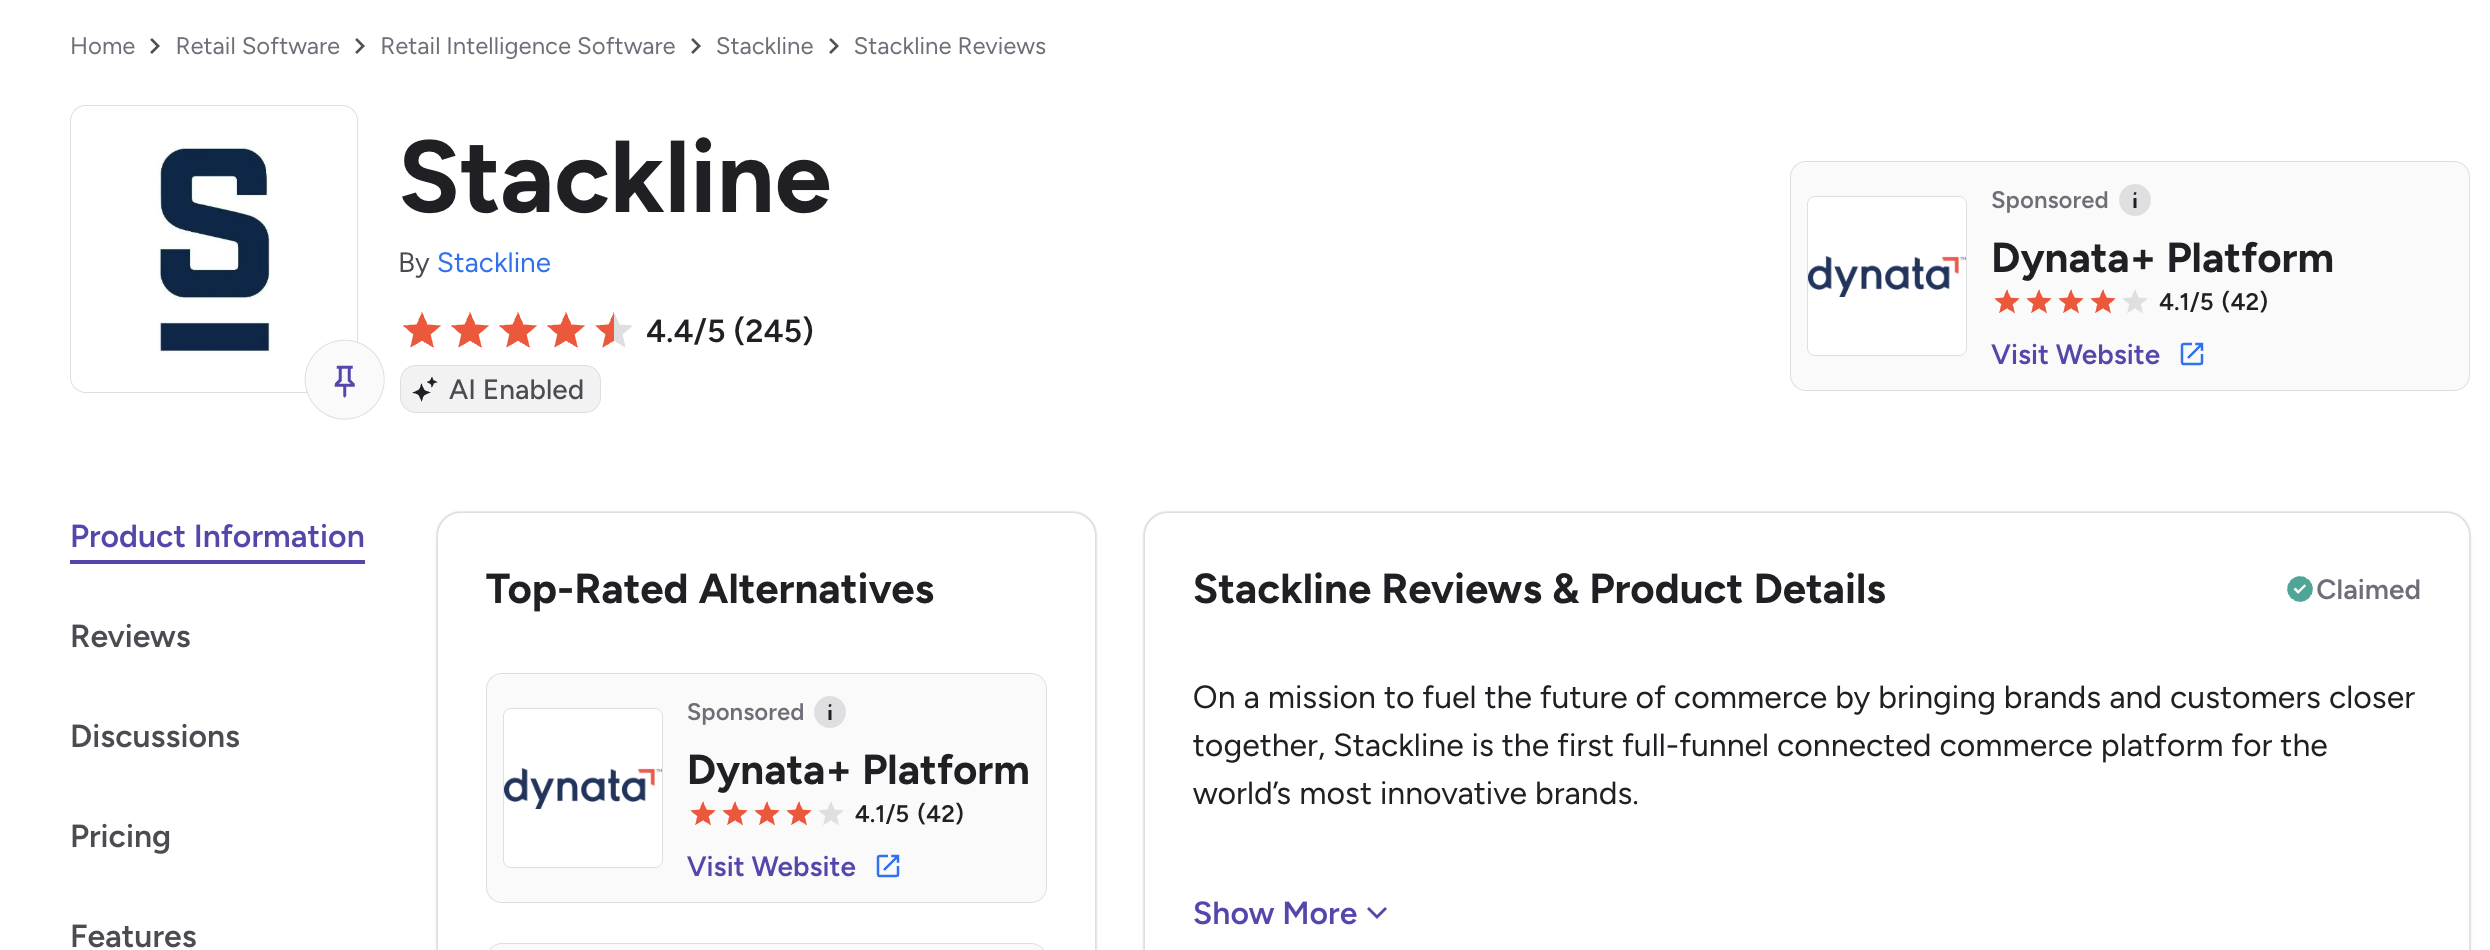
Task: Click dynata logo in Top-Rated Alternatives card
Action: click(583, 788)
